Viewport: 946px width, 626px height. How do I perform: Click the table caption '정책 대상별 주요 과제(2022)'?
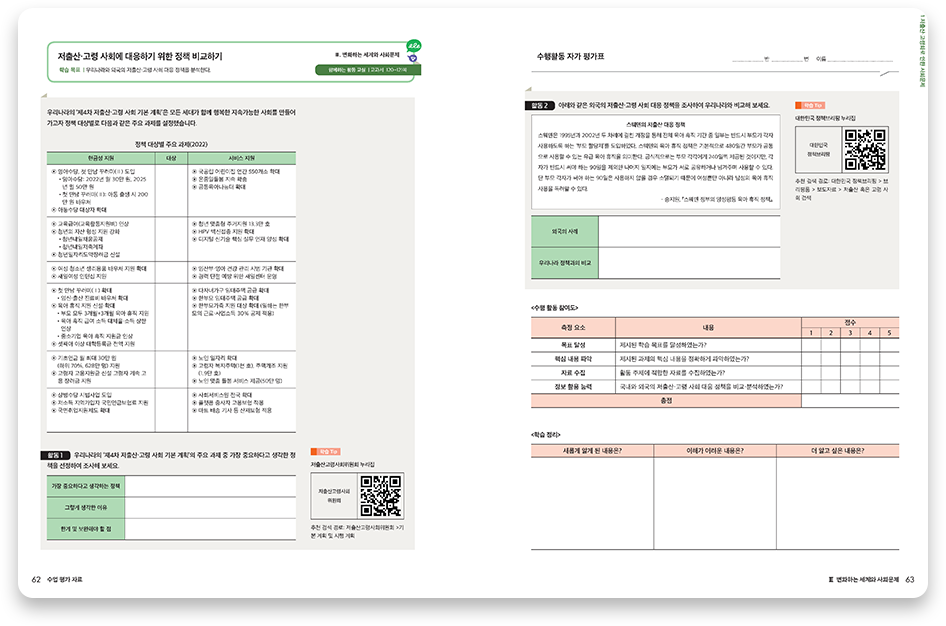point(171,145)
